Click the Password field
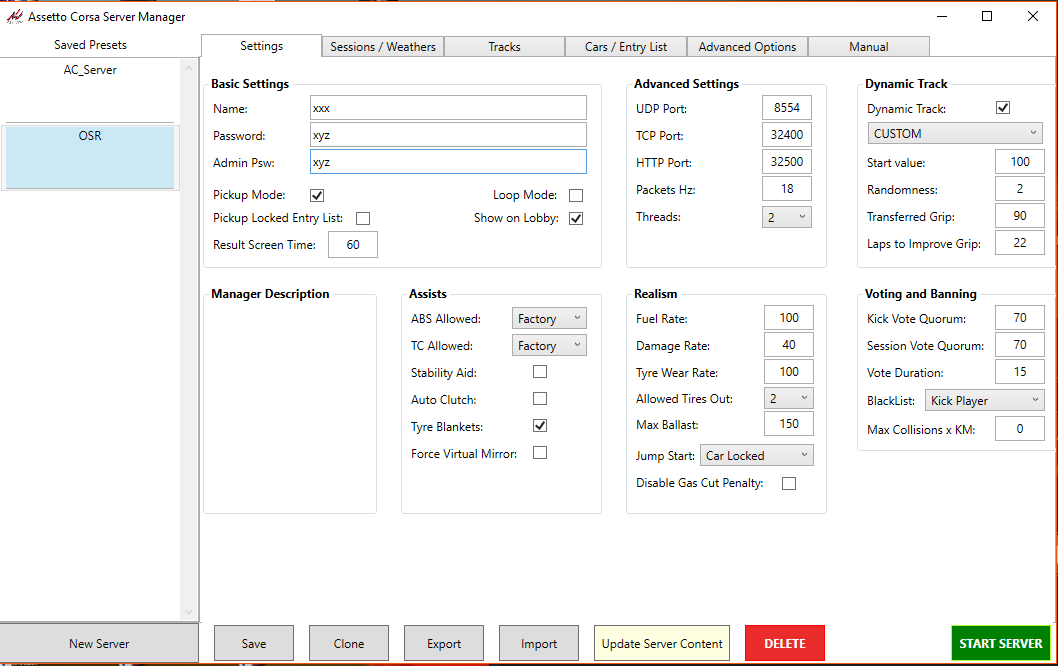Screen dimensions: 1058x666 coord(448,135)
